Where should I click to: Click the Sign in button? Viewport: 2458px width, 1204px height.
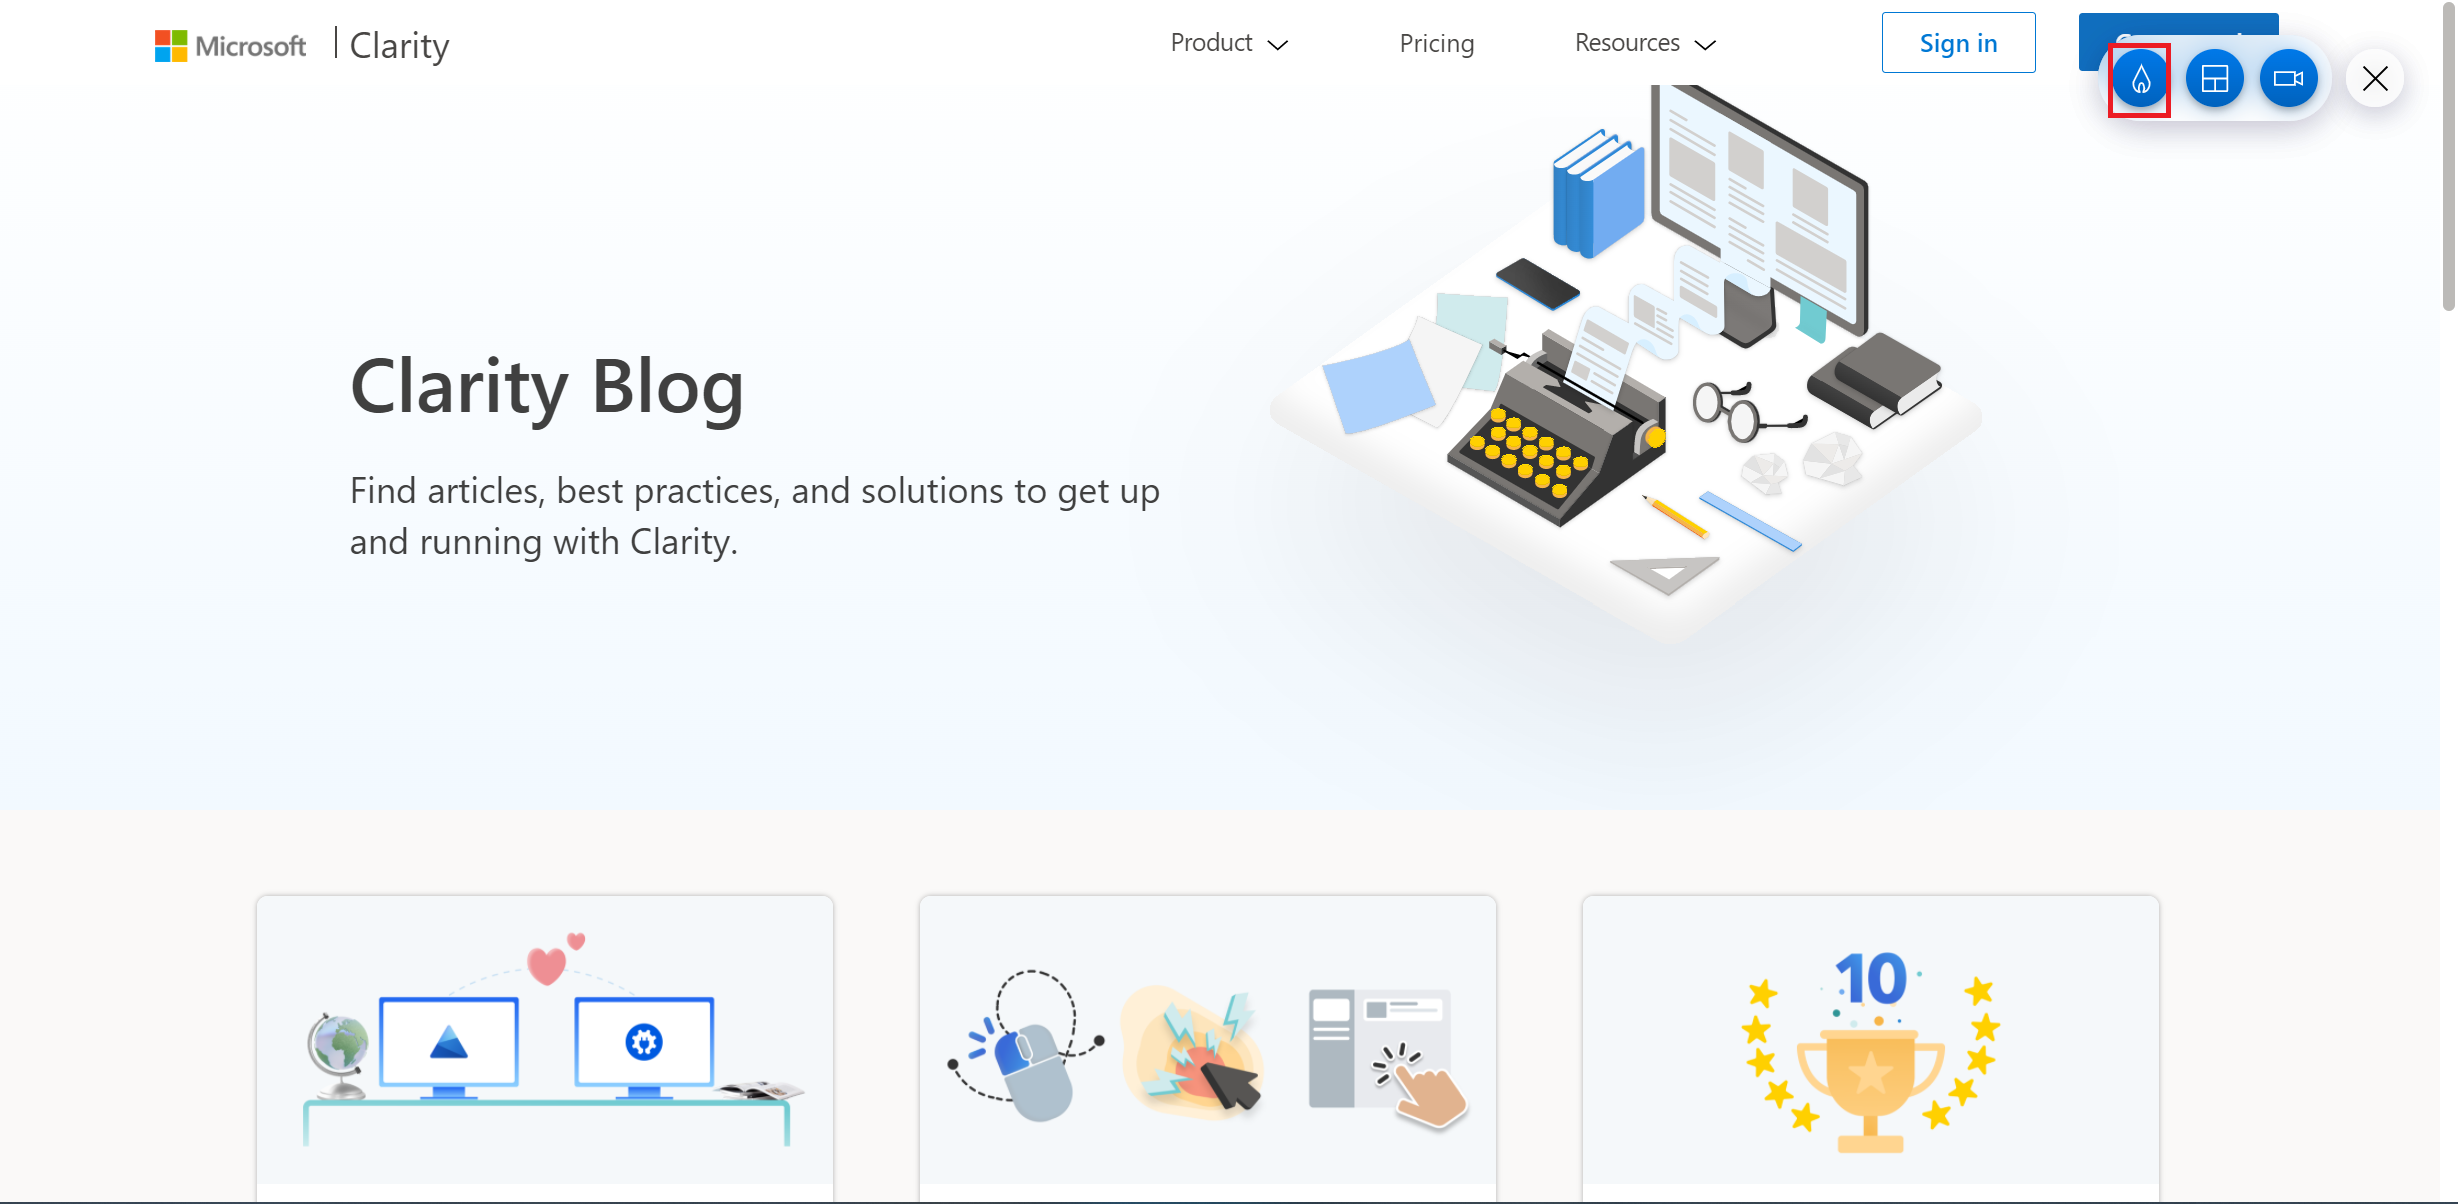[1956, 42]
